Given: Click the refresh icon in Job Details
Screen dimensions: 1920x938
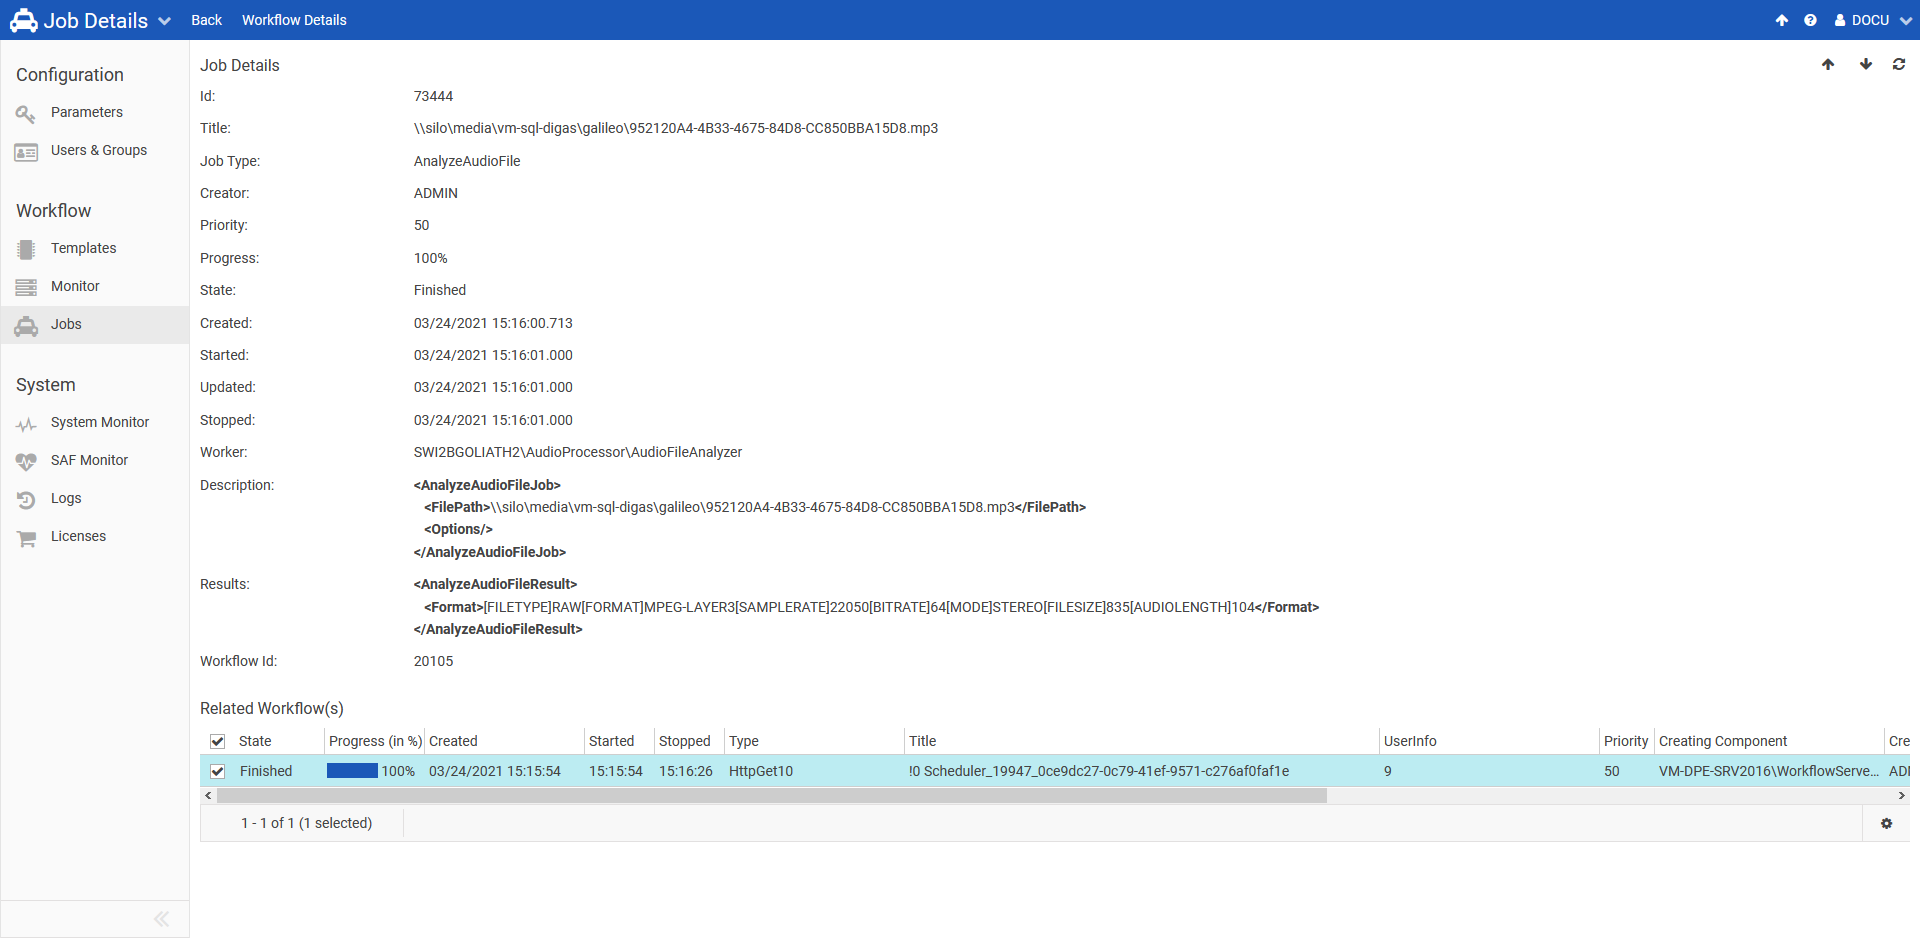Looking at the screenshot, I should pyautogui.click(x=1898, y=65).
